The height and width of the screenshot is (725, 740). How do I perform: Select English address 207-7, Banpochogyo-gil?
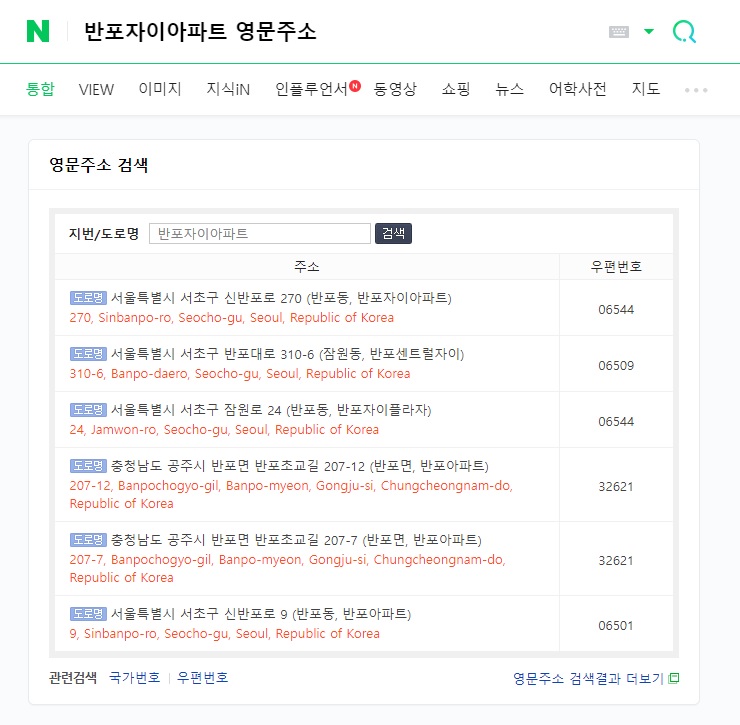(287, 568)
